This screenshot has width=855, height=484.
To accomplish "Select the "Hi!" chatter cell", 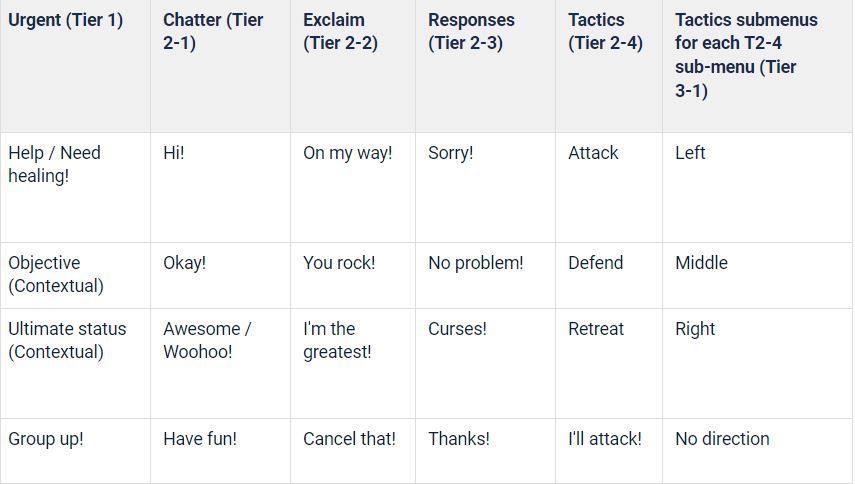I will (x=174, y=153).
